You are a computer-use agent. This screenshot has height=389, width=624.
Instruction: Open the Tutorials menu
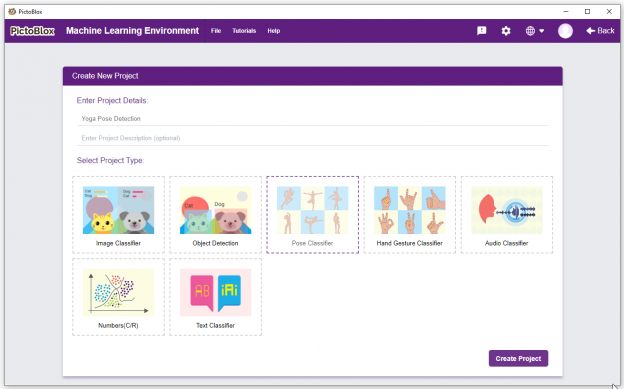[x=244, y=31]
